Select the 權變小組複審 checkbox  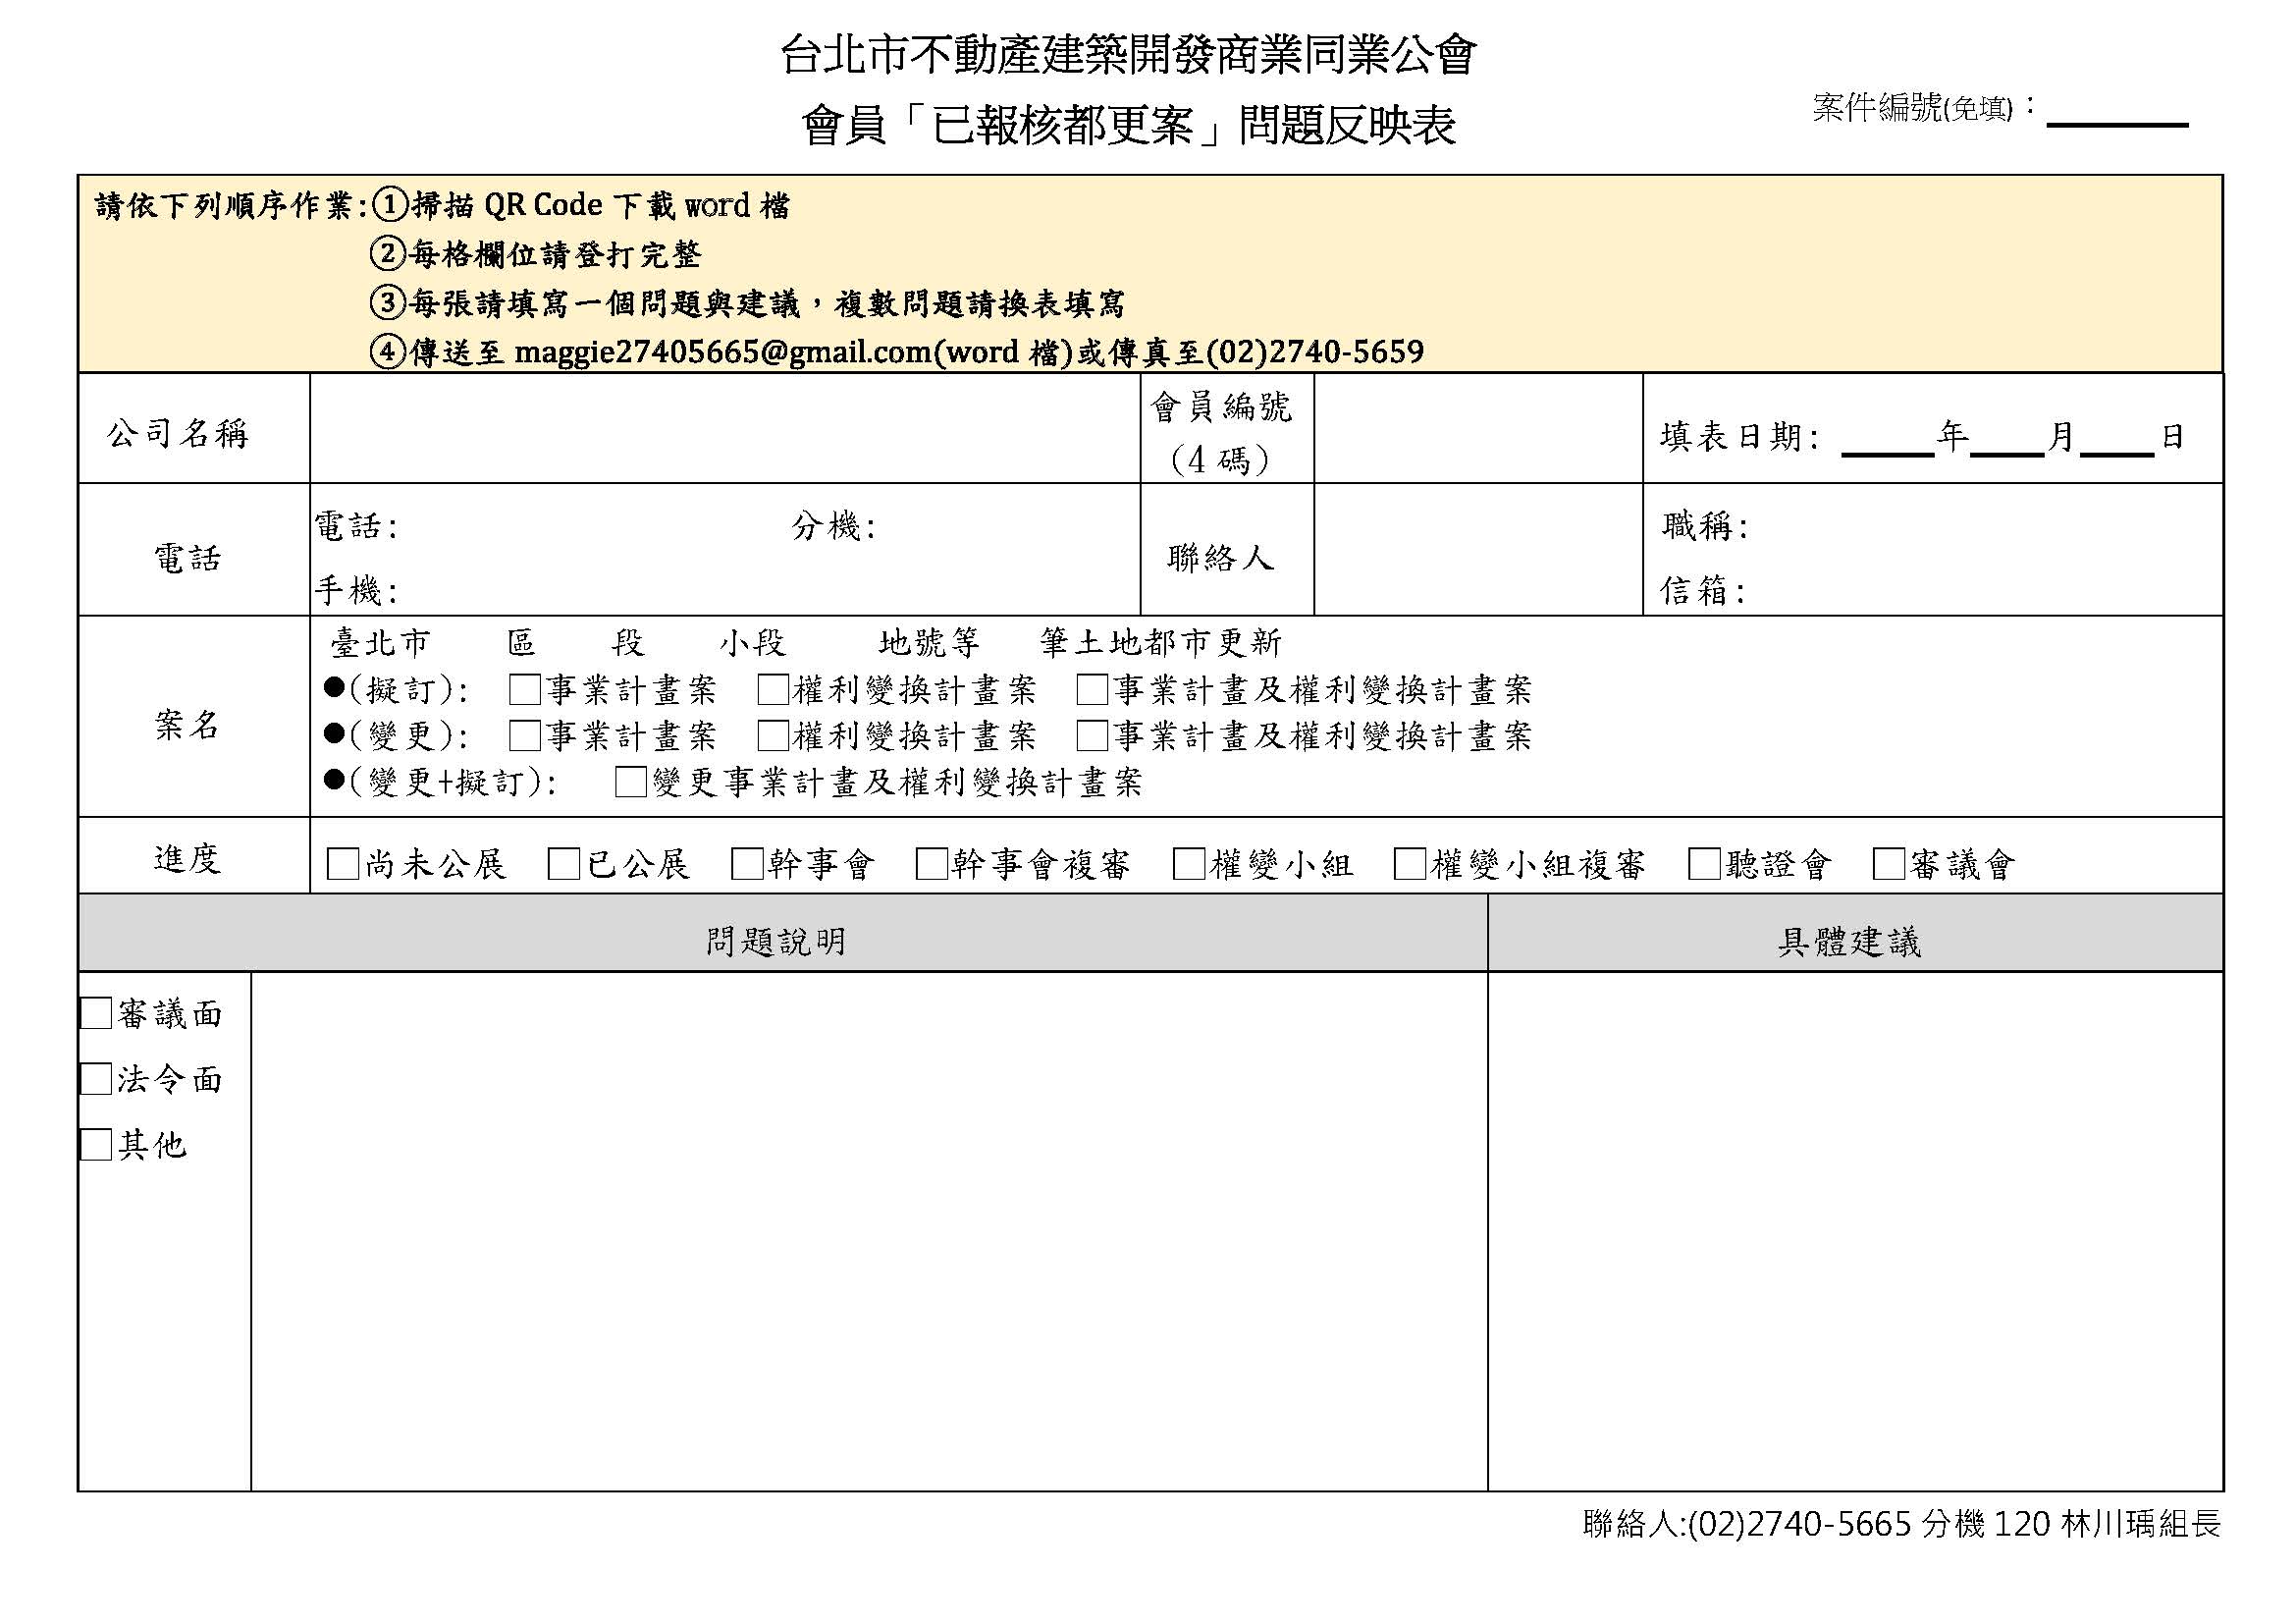point(1410,864)
